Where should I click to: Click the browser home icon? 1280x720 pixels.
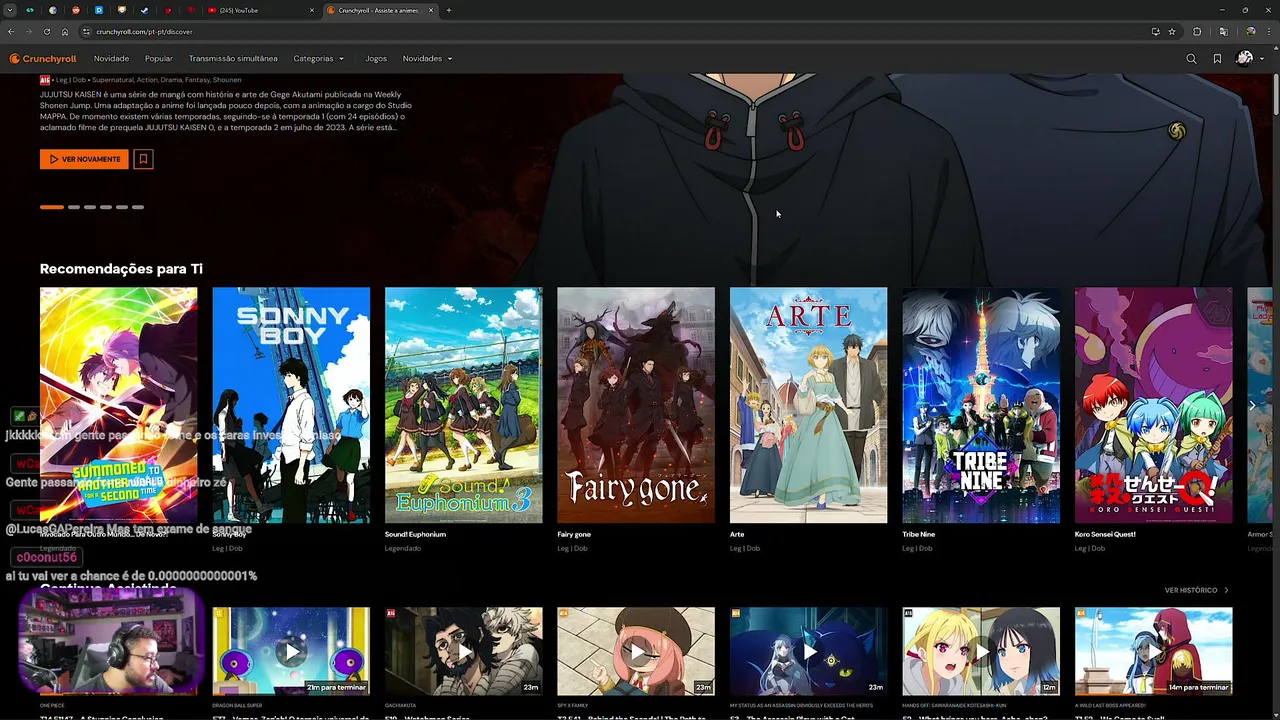[65, 32]
